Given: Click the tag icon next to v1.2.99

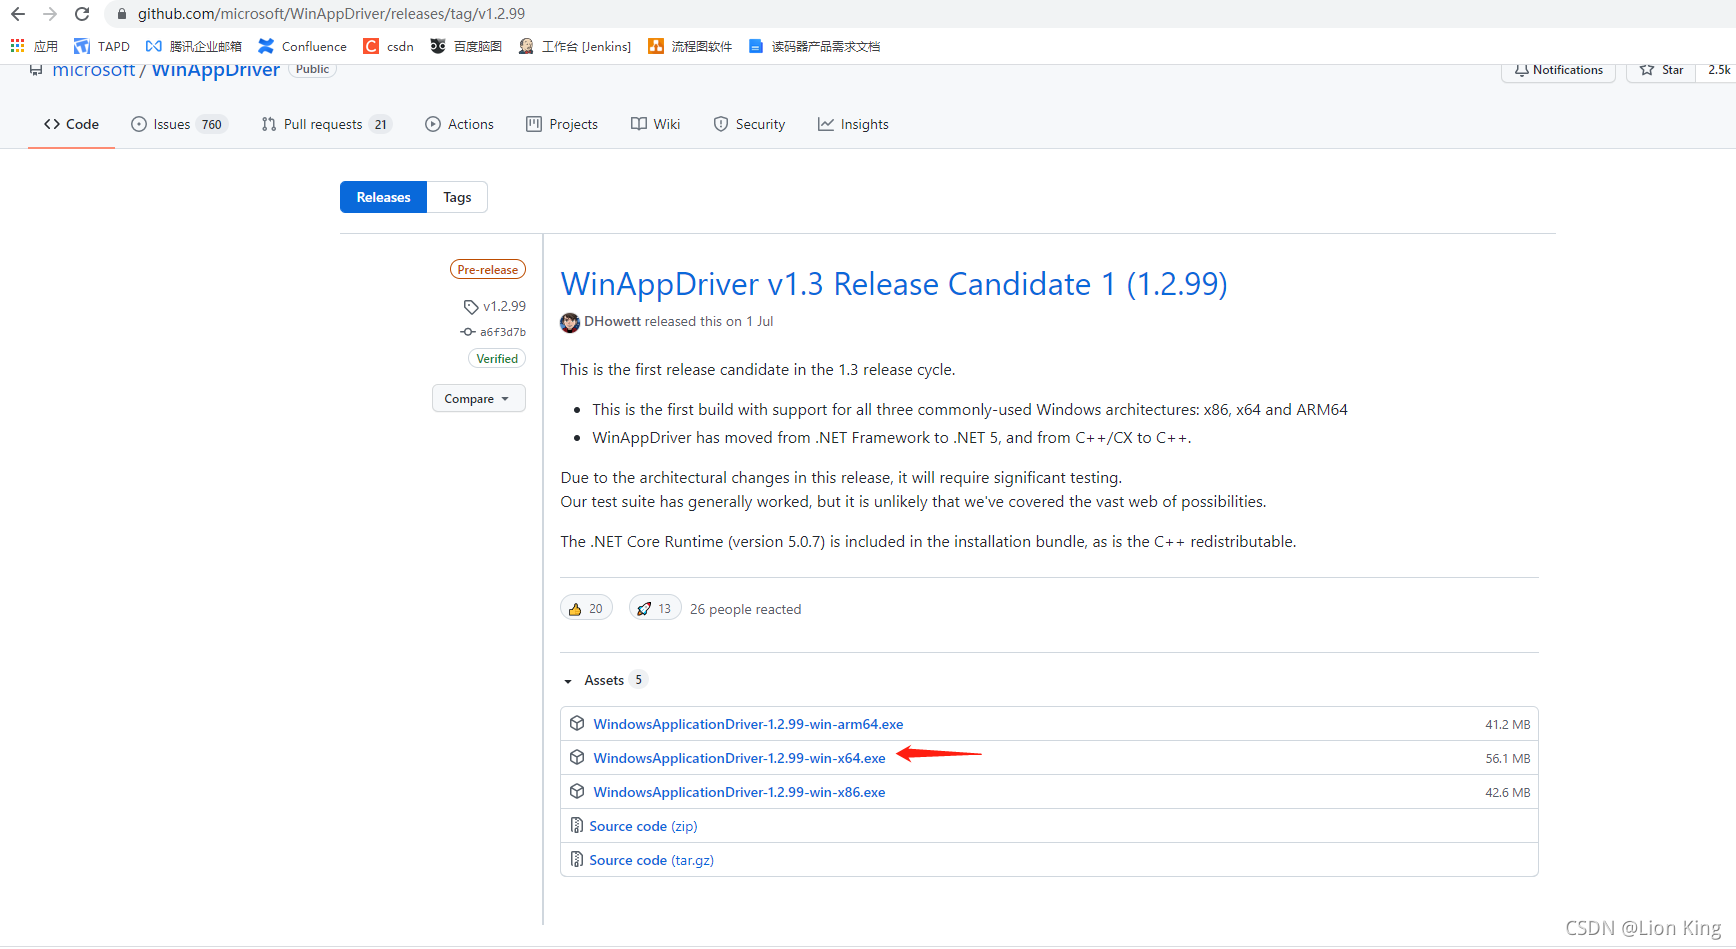Looking at the screenshot, I should 470,307.
